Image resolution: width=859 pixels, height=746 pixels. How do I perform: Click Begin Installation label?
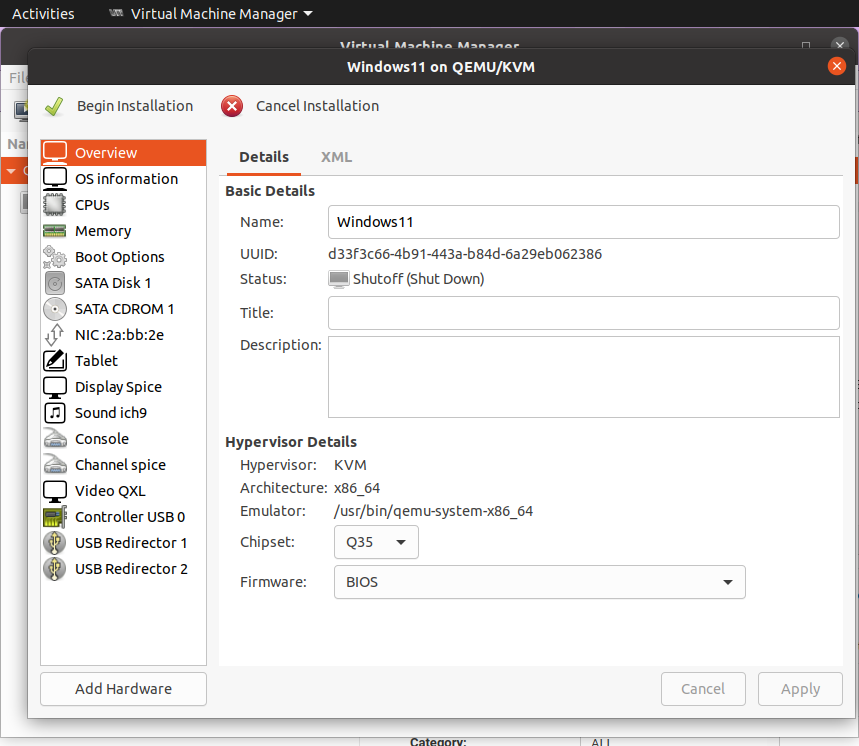coord(135,106)
